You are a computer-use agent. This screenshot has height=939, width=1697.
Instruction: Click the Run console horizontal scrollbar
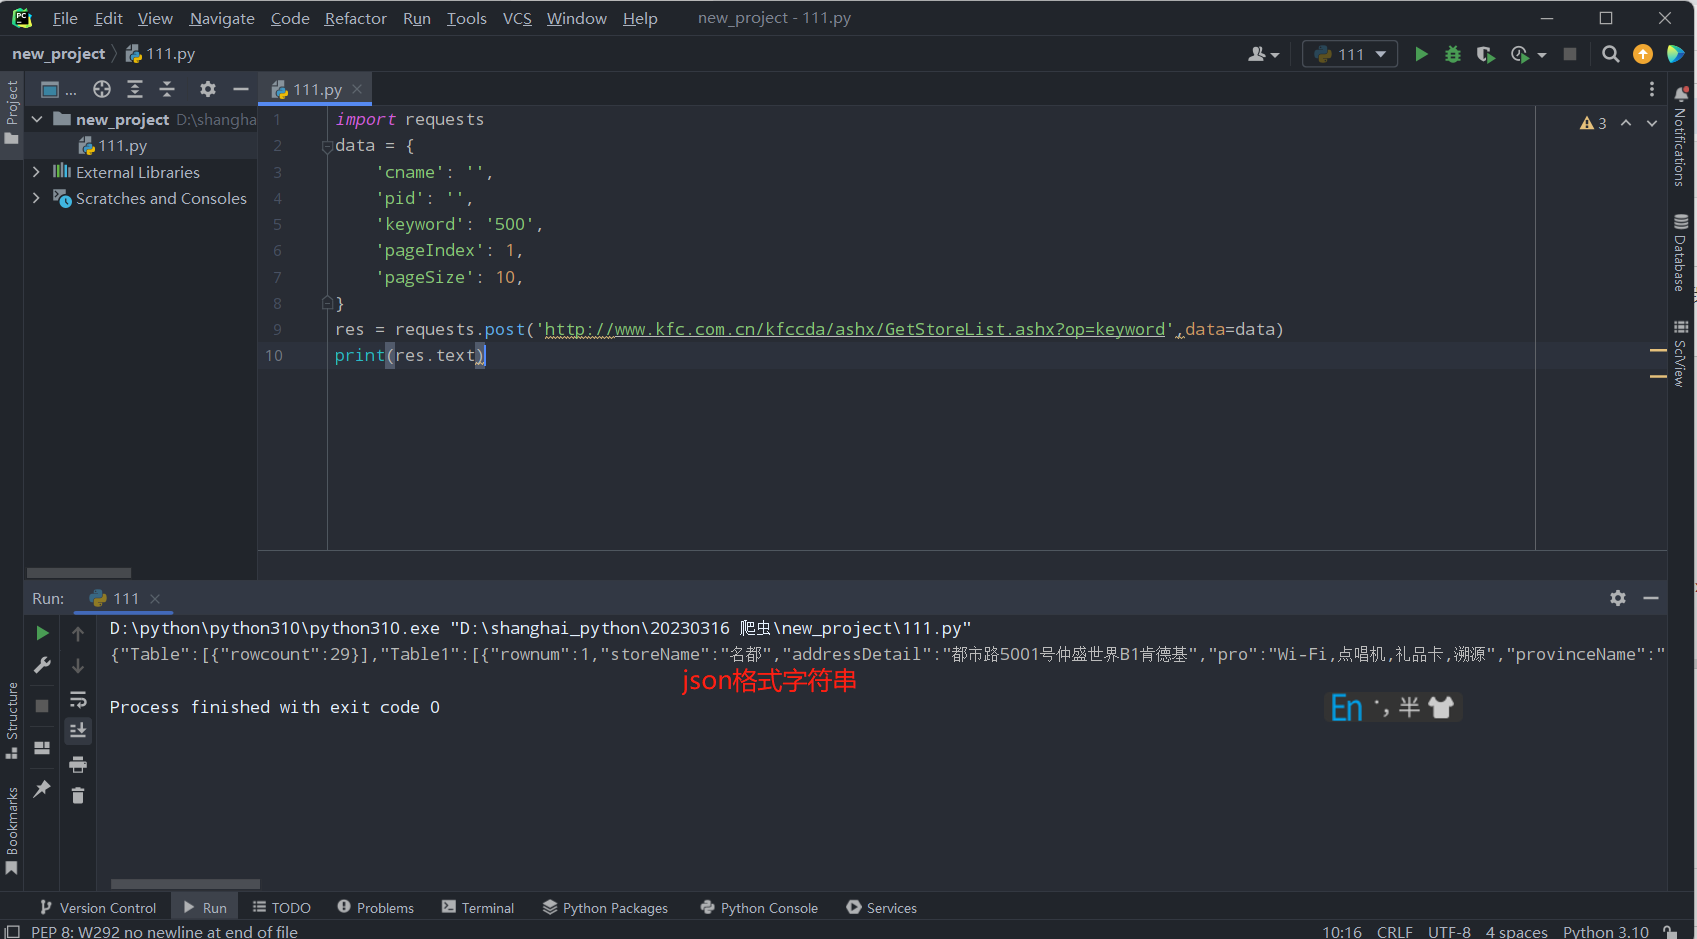point(185,884)
